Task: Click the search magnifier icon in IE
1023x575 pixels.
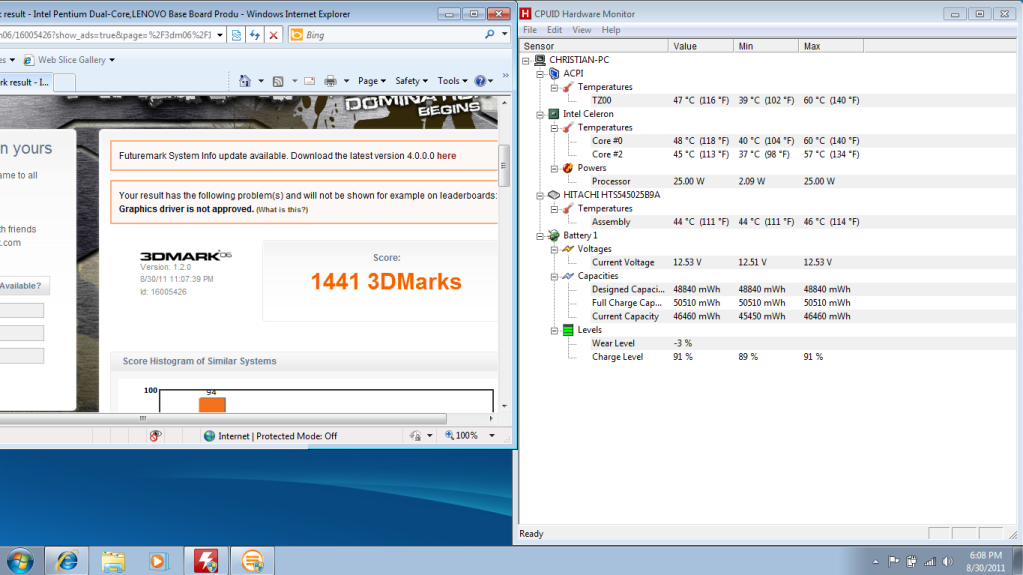Action: 489,35
